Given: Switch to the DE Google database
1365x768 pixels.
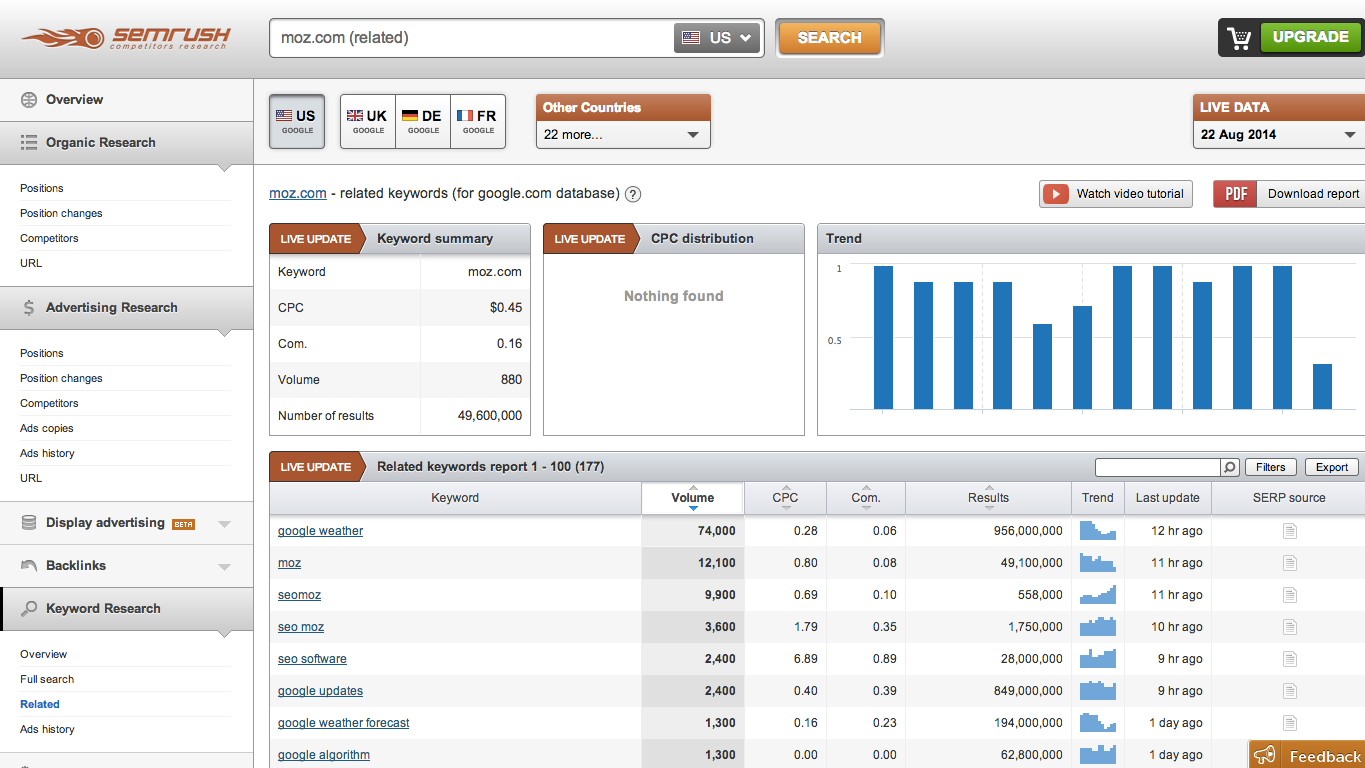Looking at the screenshot, I should point(423,122).
